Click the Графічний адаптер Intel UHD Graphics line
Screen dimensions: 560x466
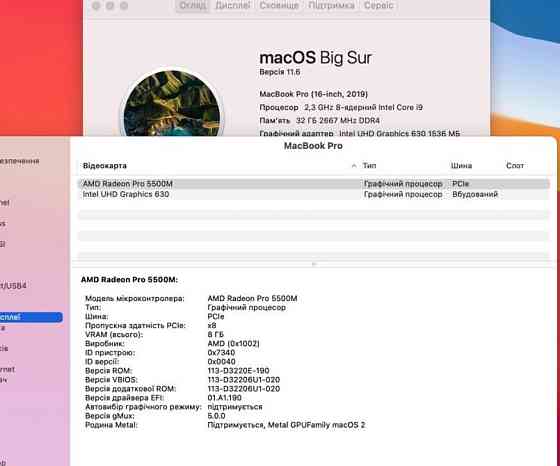(x=360, y=134)
